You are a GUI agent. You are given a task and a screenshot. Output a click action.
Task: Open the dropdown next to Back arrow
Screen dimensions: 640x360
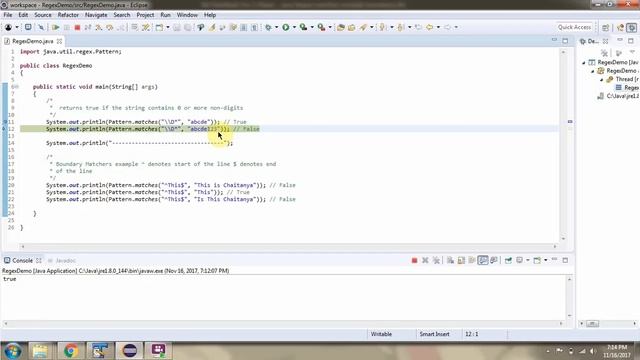point(438,27)
